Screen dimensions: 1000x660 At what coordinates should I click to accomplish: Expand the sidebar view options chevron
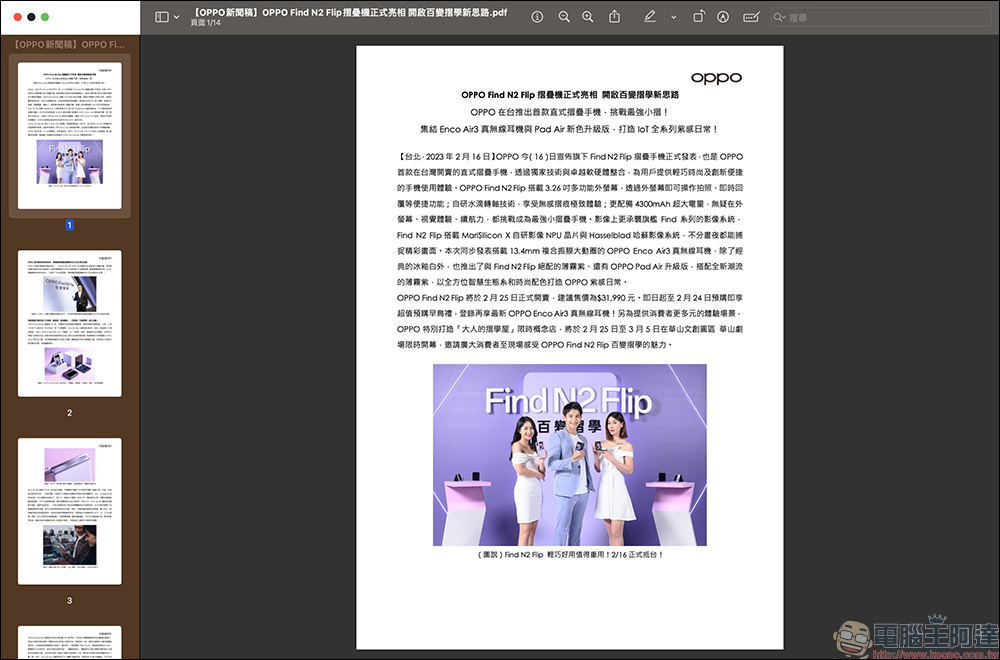tap(177, 17)
